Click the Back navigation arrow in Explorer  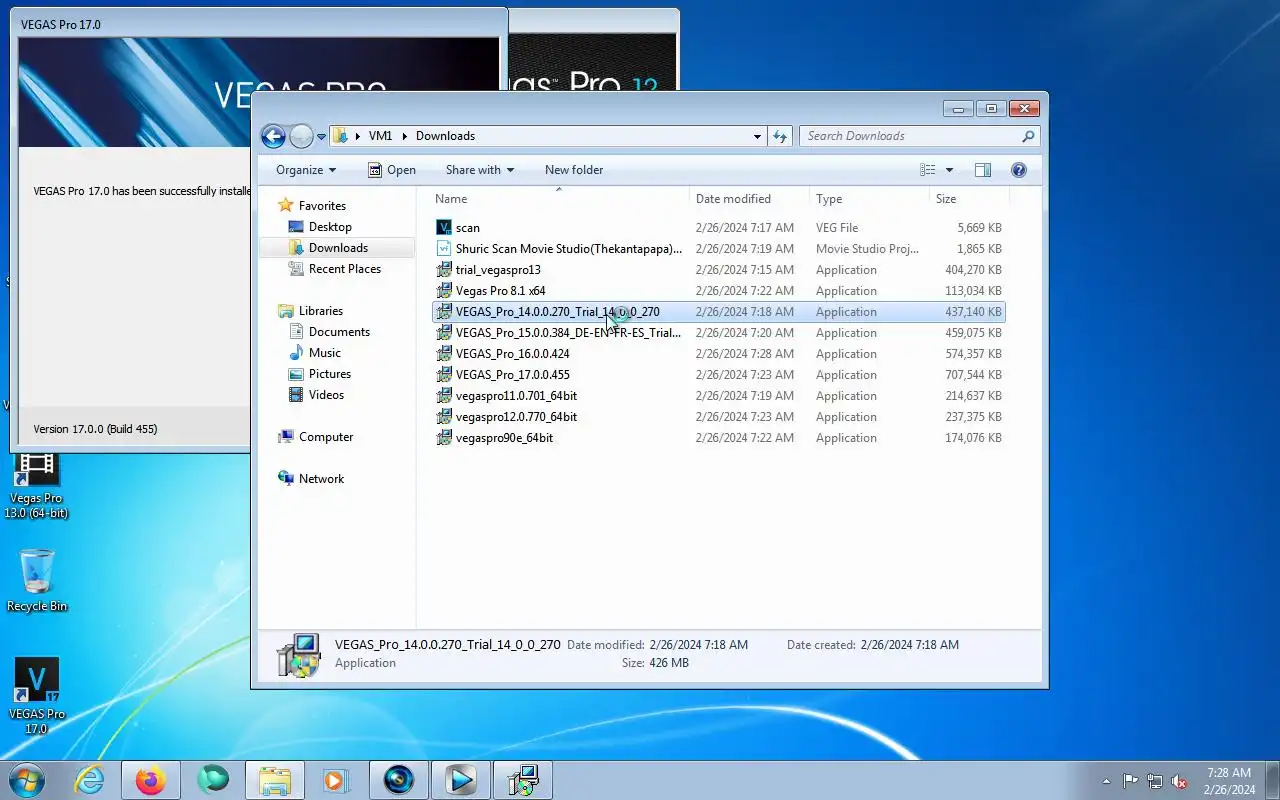coord(273,136)
